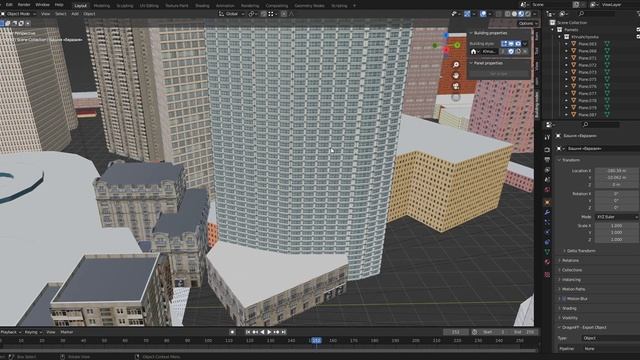Viewport: 640px width, 360px height.
Task: Open the Texture properties tab
Action: click(547, 275)
